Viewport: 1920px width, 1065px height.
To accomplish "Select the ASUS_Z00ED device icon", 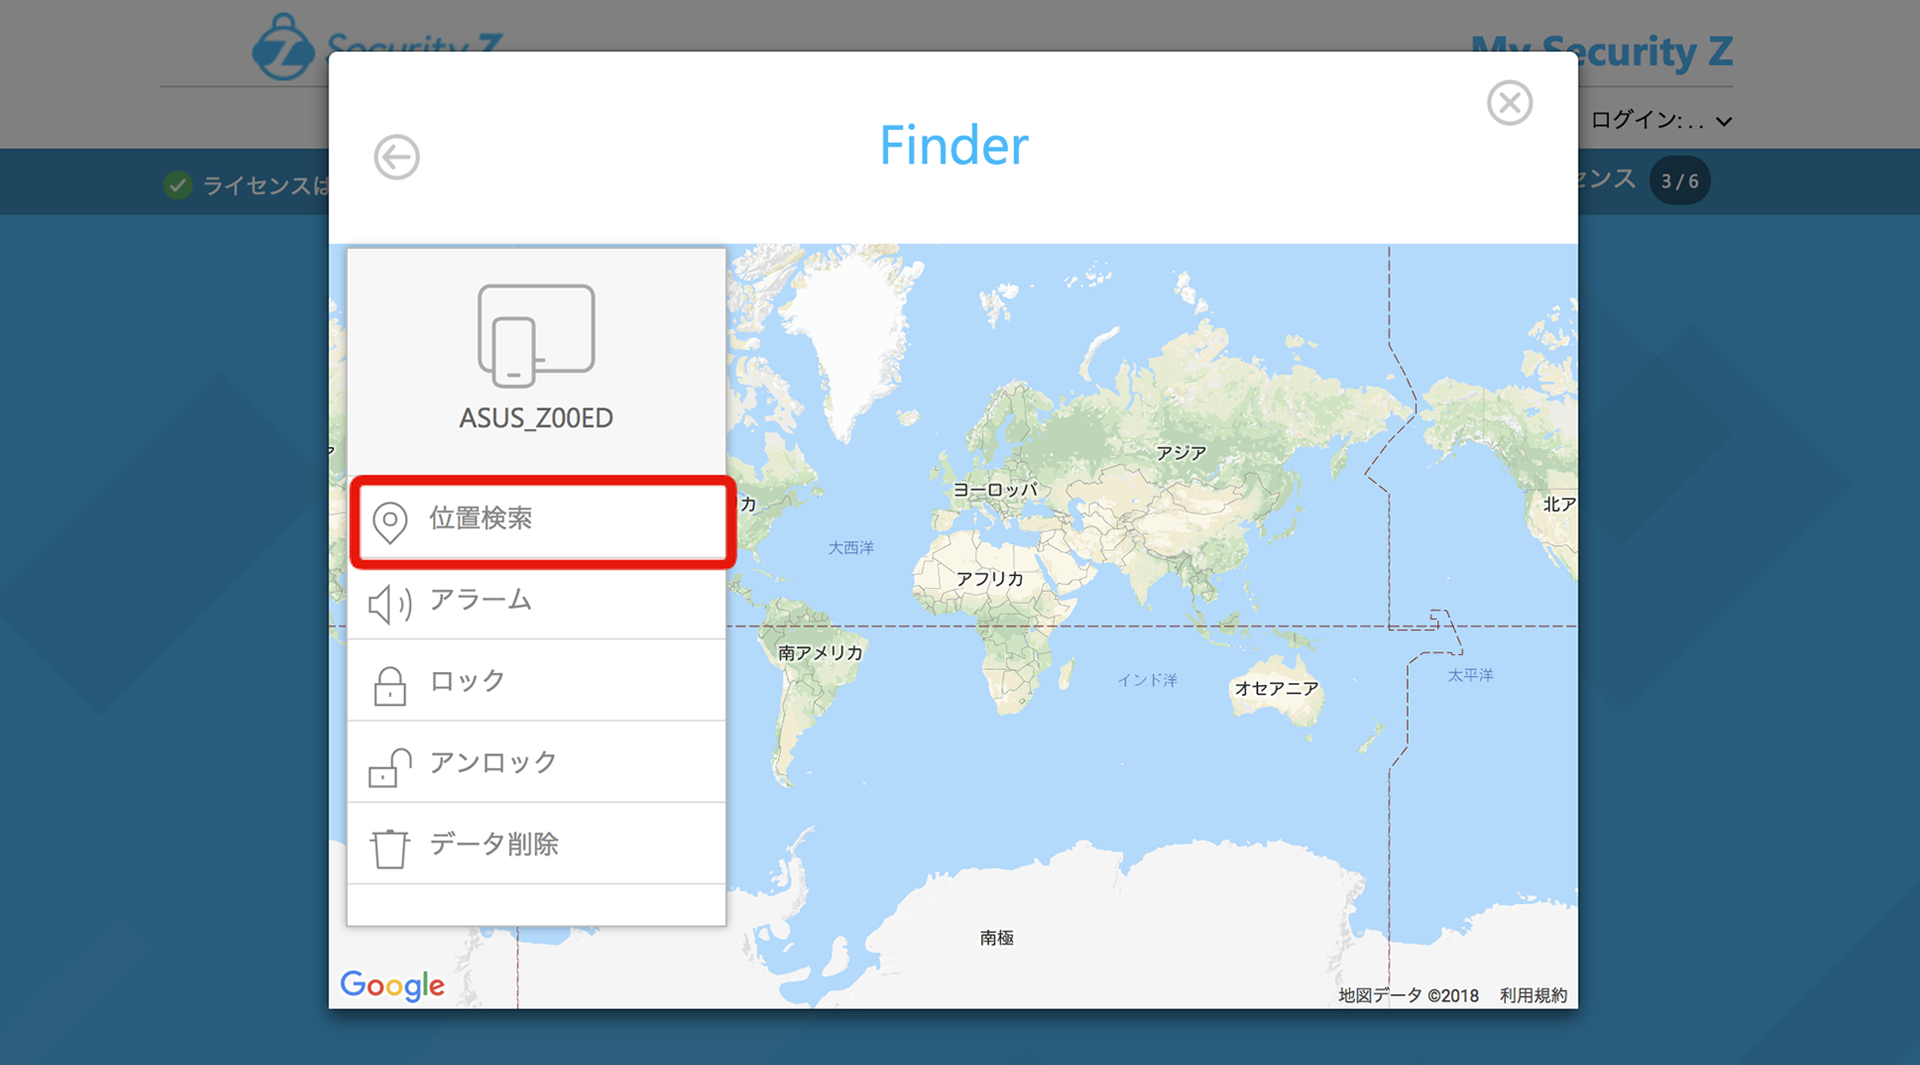I will (536, 336).
